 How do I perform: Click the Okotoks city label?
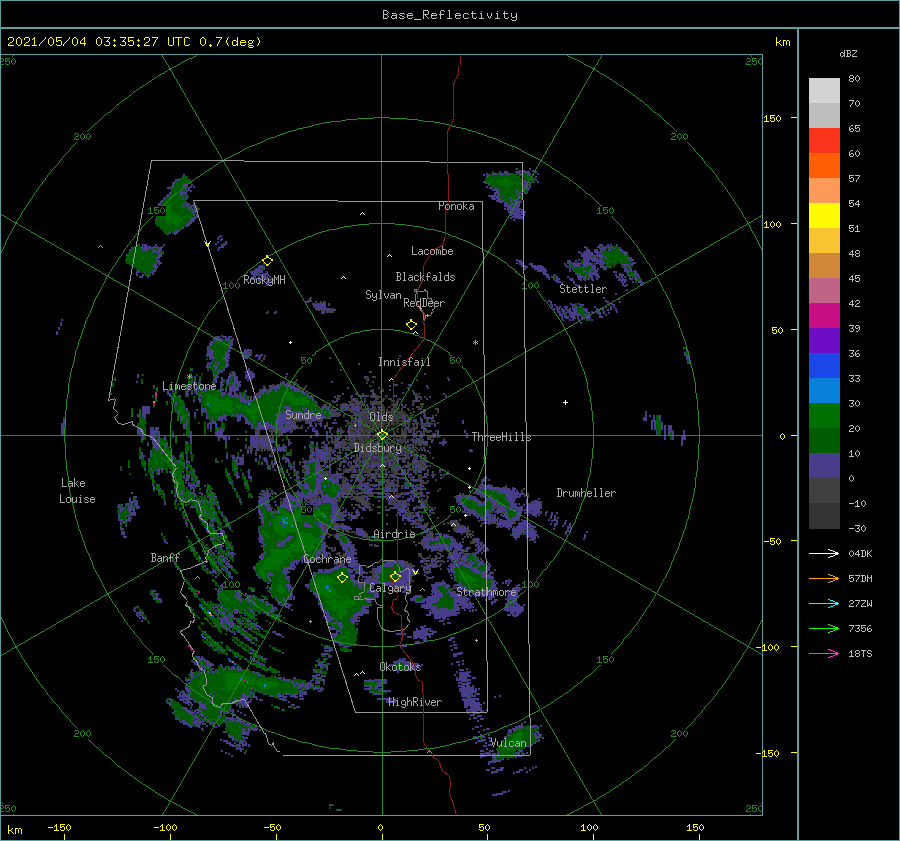[x=401, y=667]
